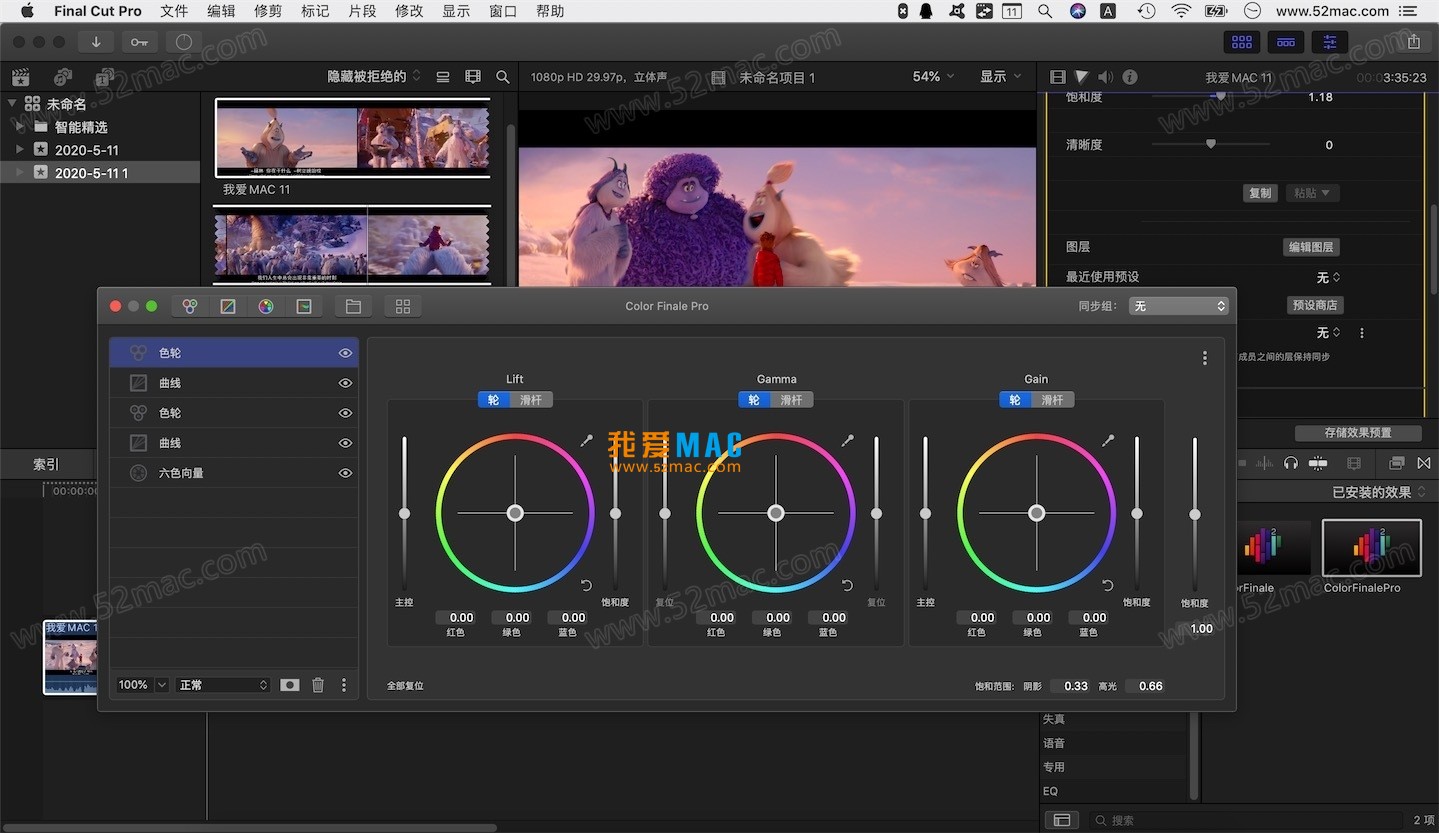The height and width of the screenshot is (833, 1439).
Task: Hide the first 曲线 layer
Action: (345, 383)
